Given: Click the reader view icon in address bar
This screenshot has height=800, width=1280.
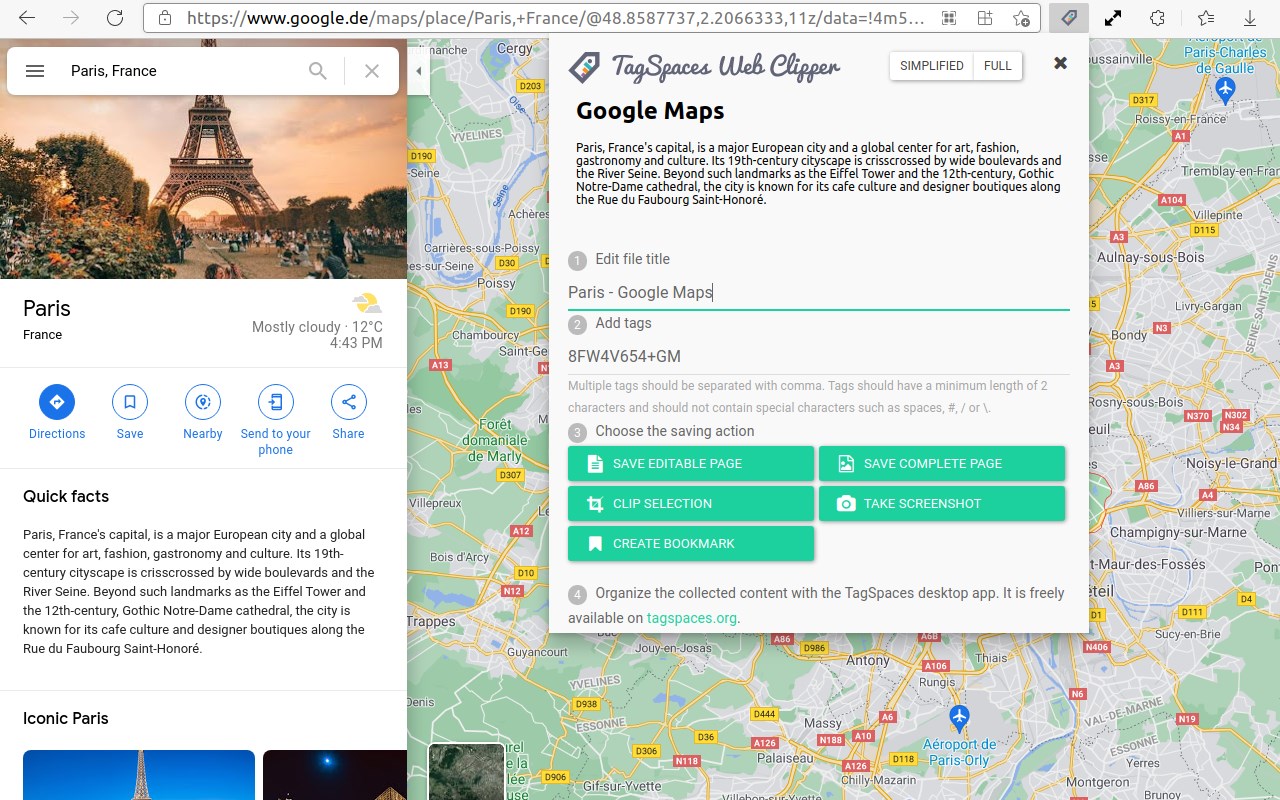Looking at the screenshot, I should click(x=985, y=18).
